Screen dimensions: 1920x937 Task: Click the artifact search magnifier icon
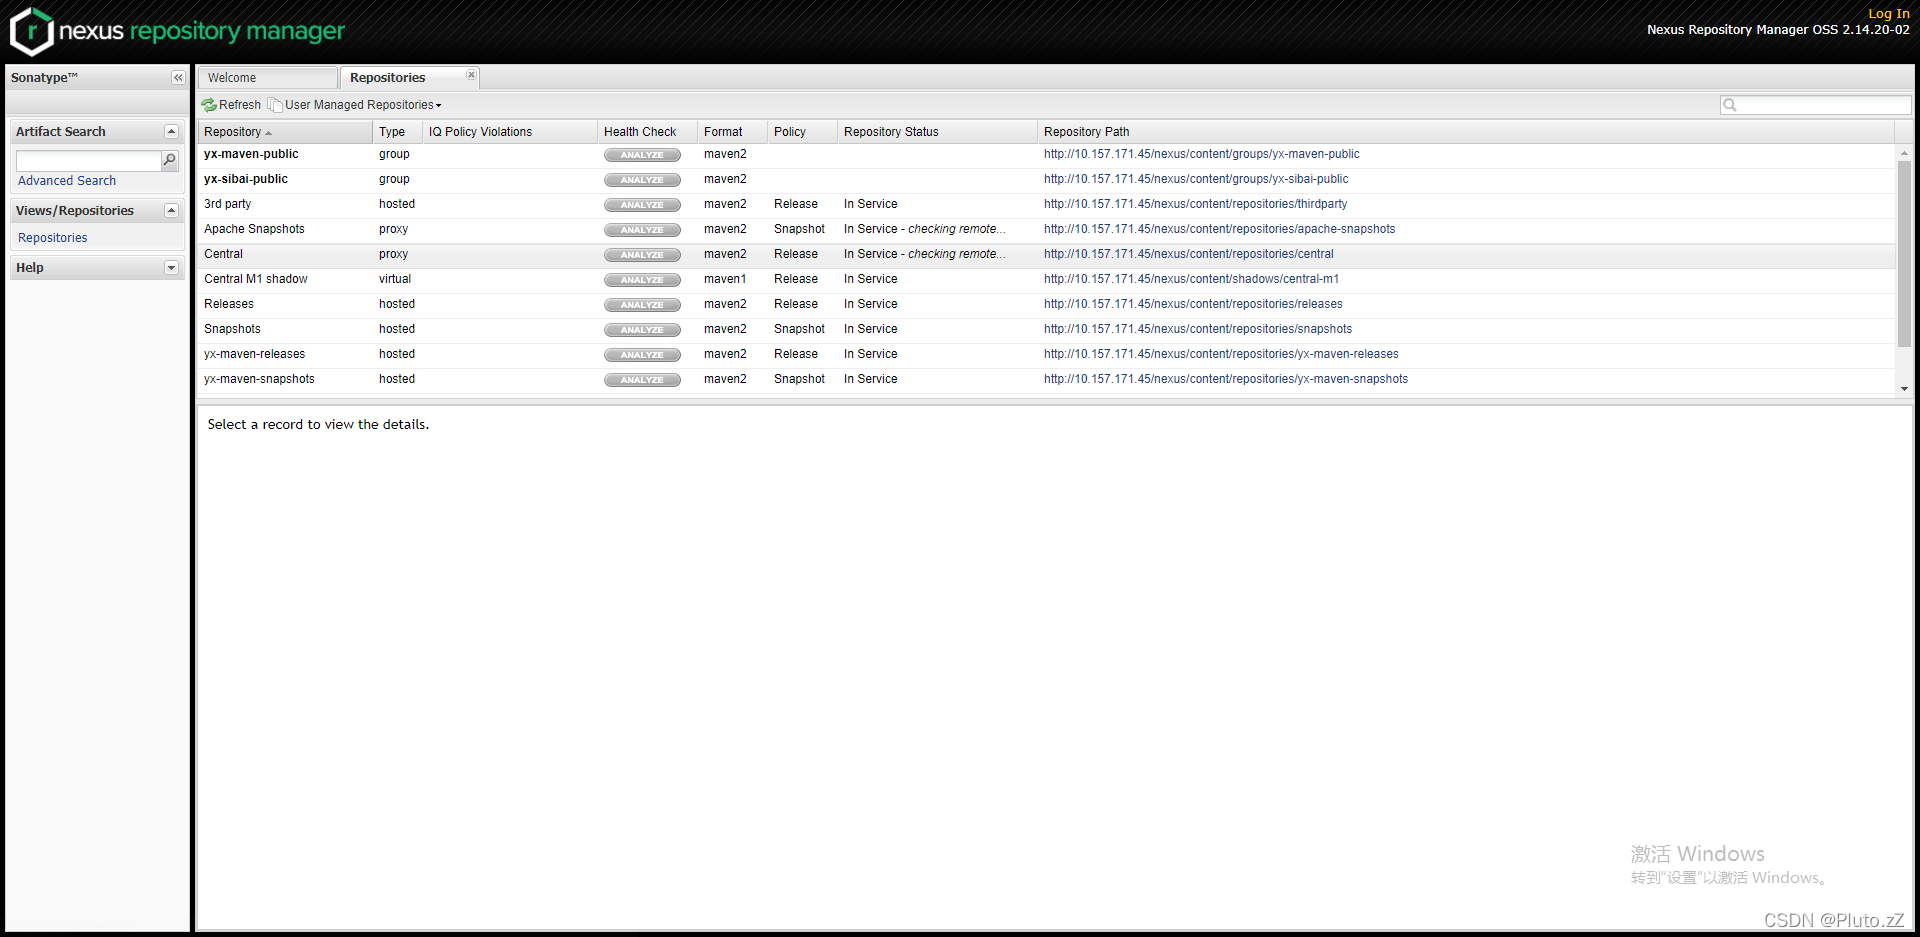click(170, 160)
